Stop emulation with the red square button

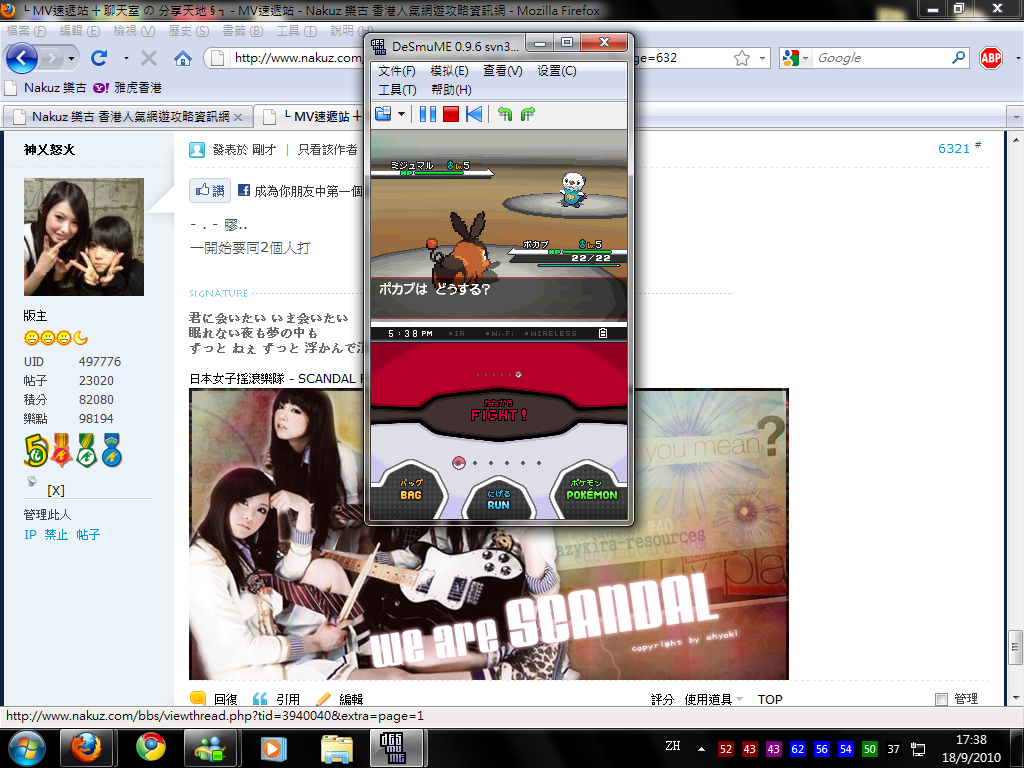click(451, 114)
